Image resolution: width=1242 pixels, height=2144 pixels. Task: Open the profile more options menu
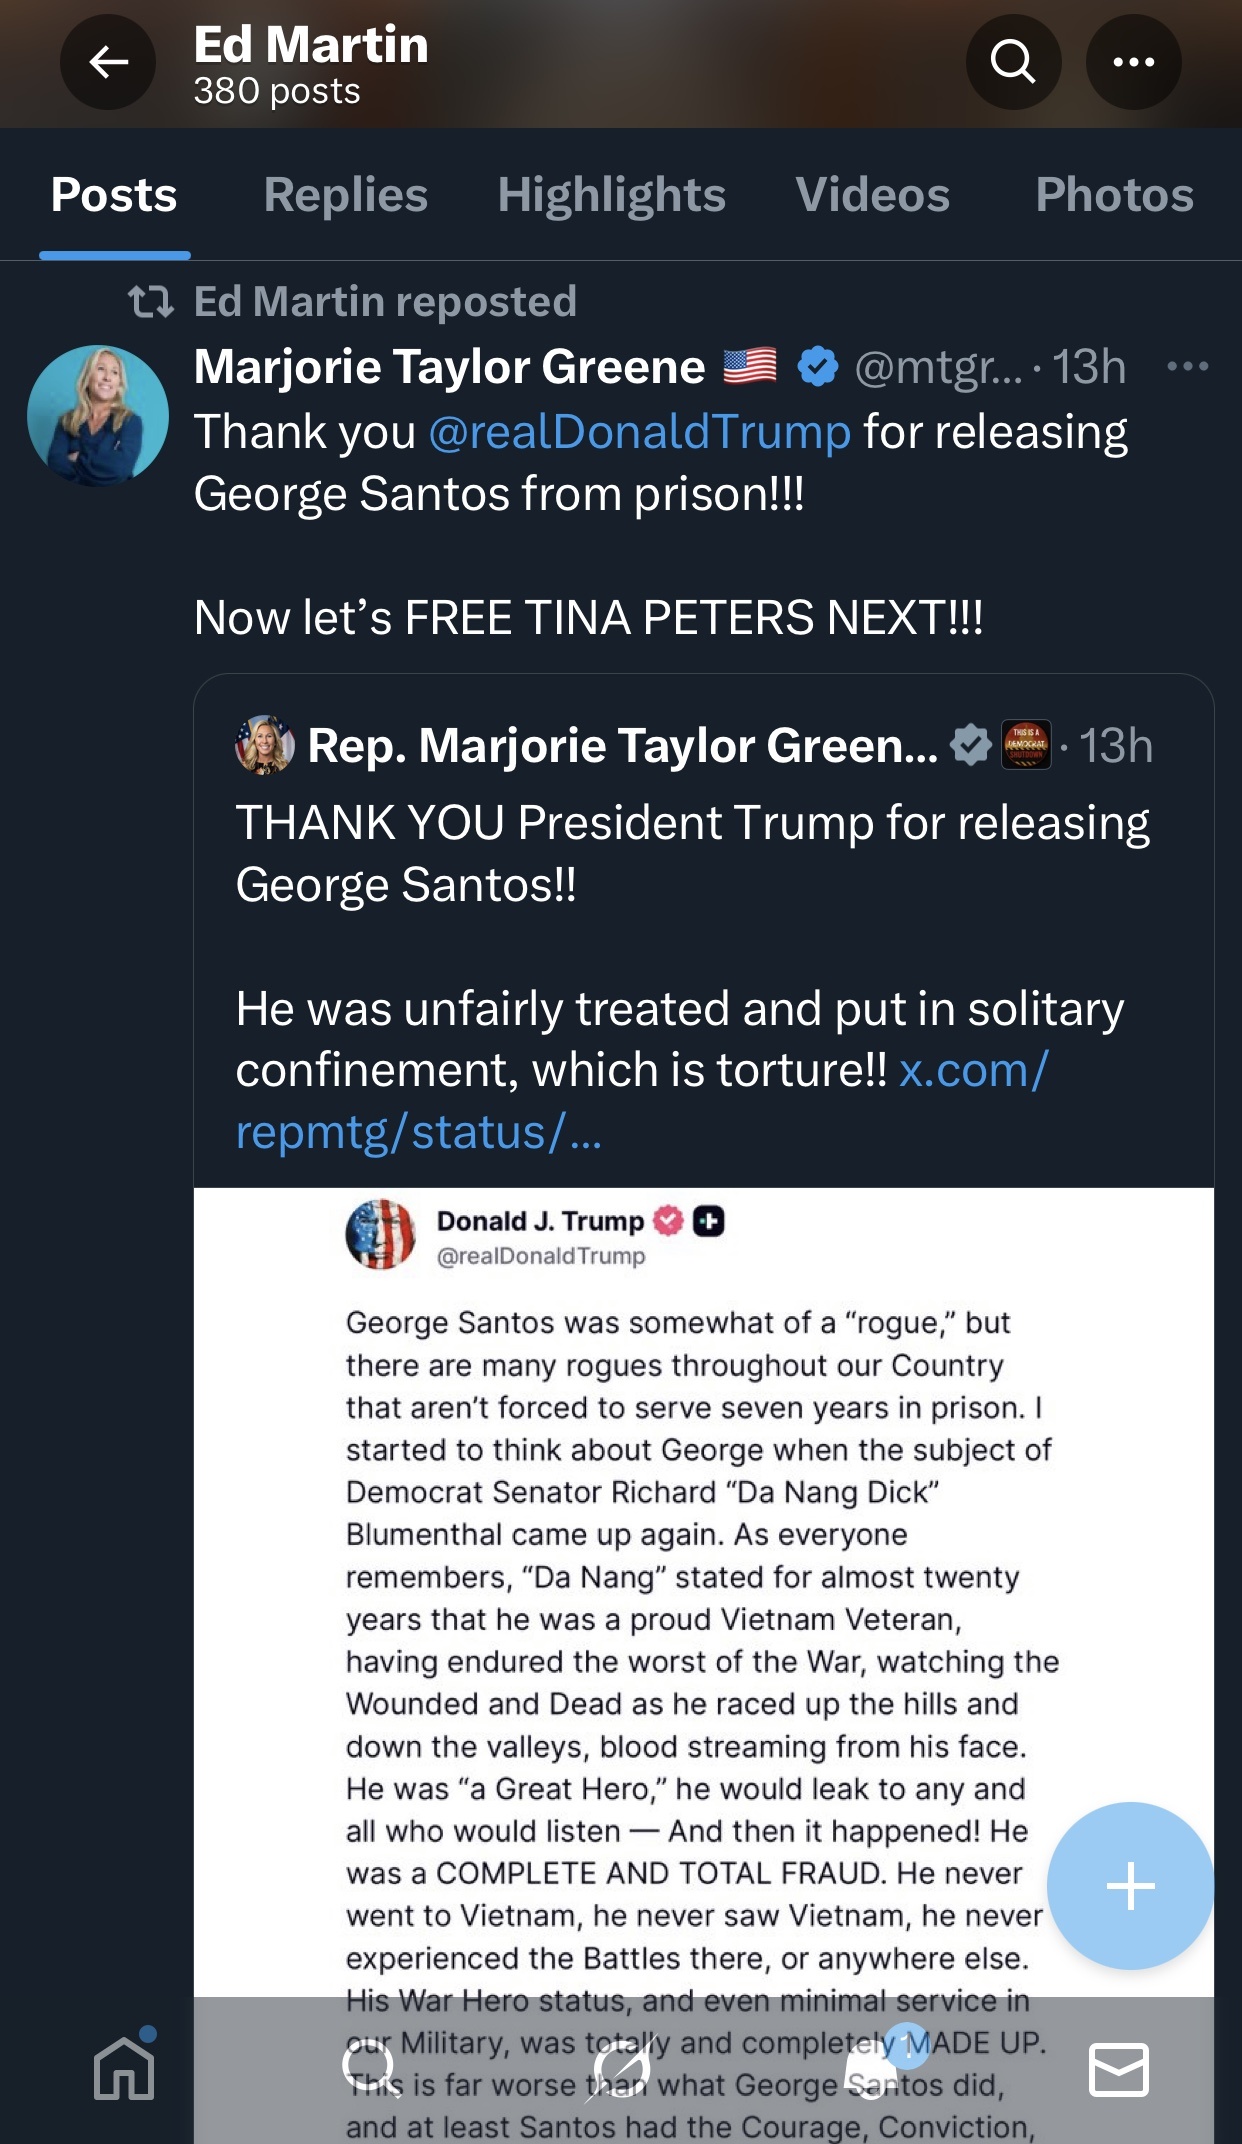tap(1133, 62)
